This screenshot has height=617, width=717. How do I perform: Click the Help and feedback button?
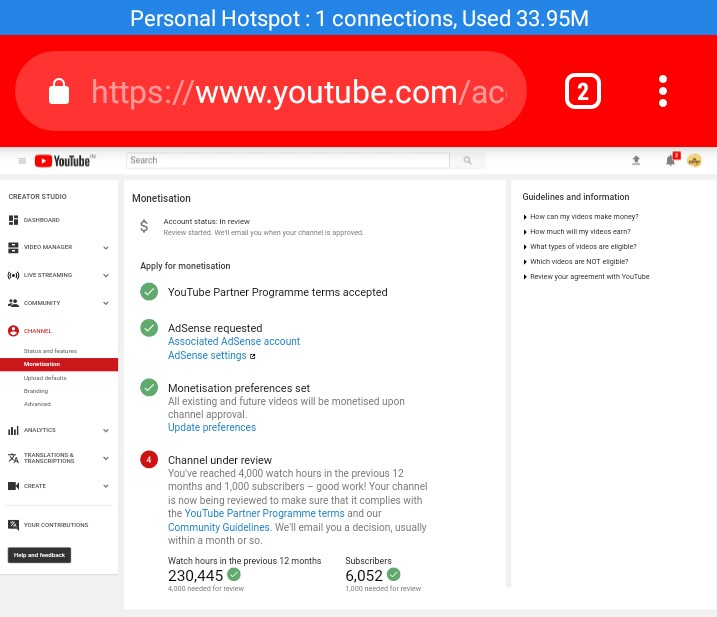tap(39, 555)
